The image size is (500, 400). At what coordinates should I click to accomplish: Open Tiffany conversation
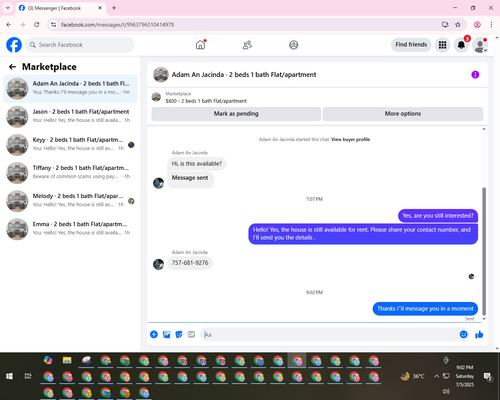pos(70,173)
